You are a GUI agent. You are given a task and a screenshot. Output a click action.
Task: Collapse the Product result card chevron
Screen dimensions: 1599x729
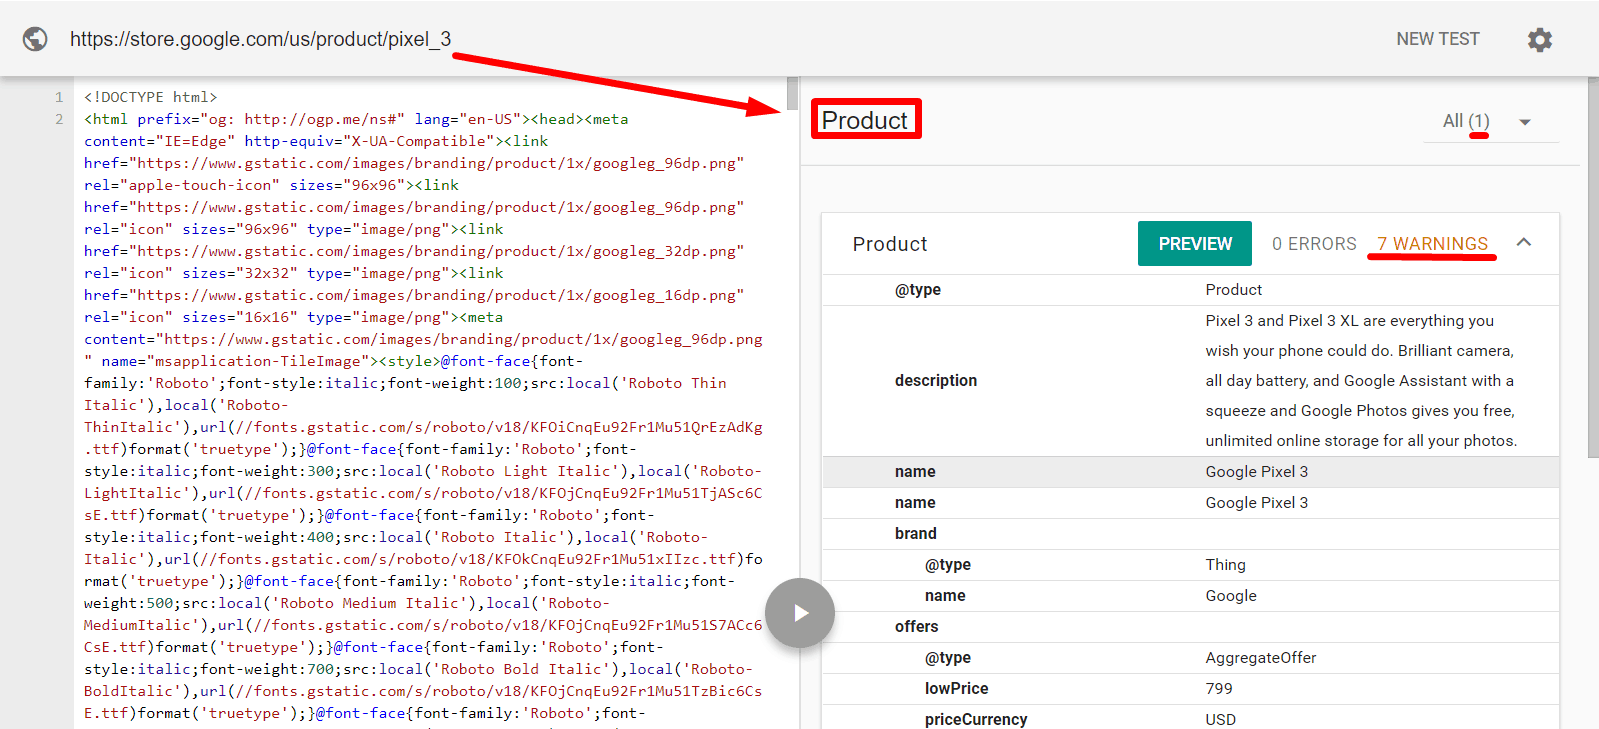[1524, 243]
